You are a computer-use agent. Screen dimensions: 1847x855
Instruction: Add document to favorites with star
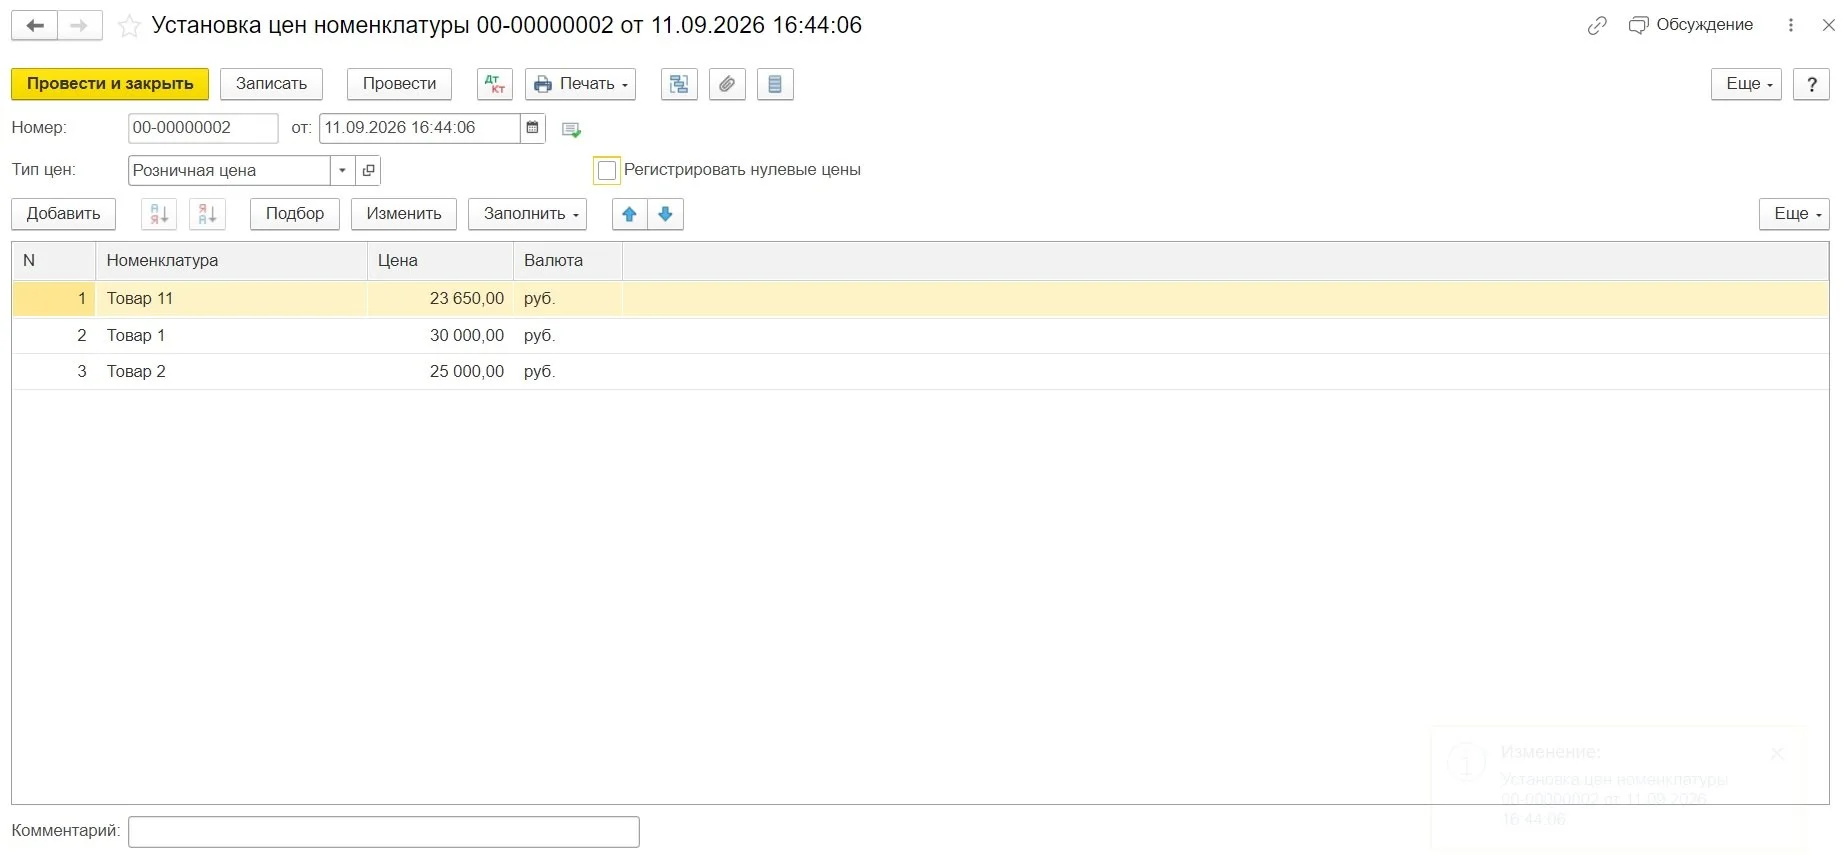point(129,27)
